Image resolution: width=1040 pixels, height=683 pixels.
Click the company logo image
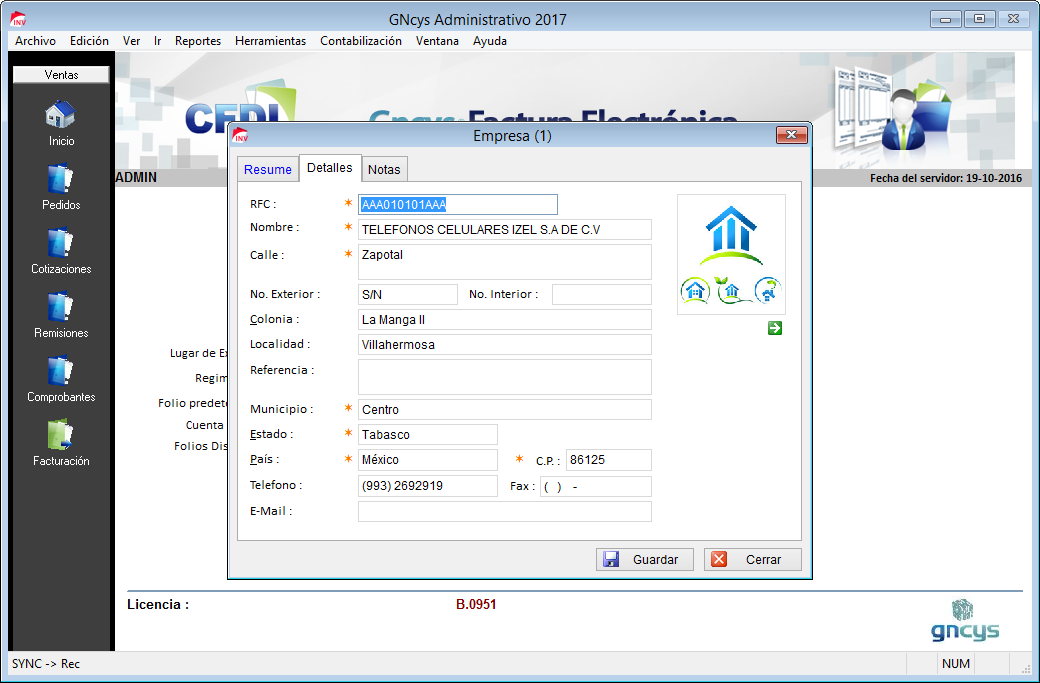(x=731, y=254)
